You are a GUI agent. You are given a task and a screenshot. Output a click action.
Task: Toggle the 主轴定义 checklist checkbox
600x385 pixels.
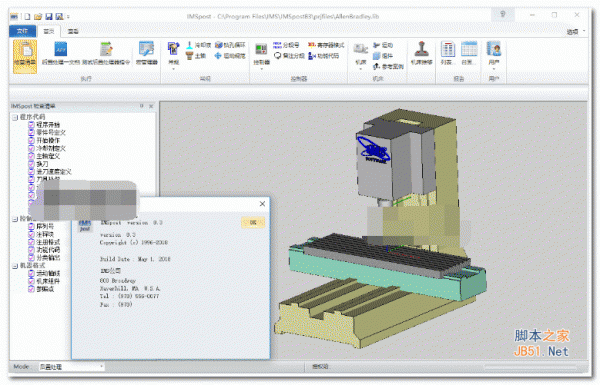click(x=31, y=156)
